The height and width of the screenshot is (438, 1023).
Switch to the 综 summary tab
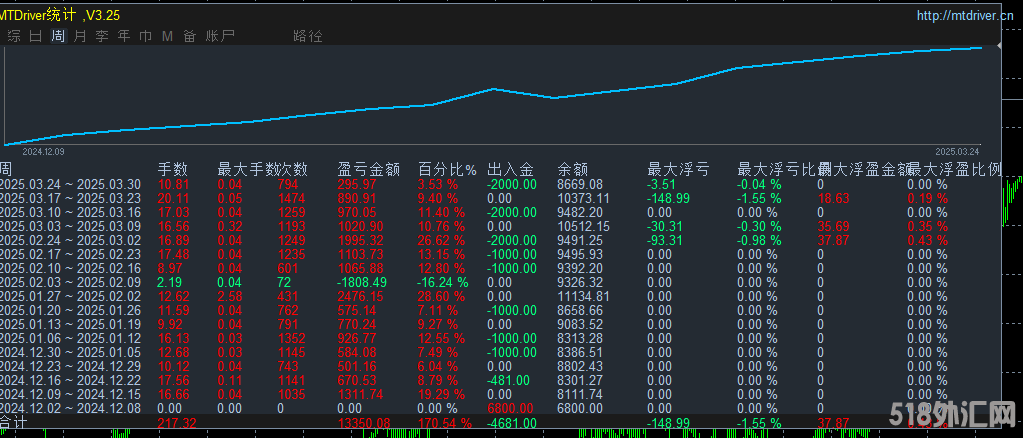pyautogui.click(x=14, y=36)
